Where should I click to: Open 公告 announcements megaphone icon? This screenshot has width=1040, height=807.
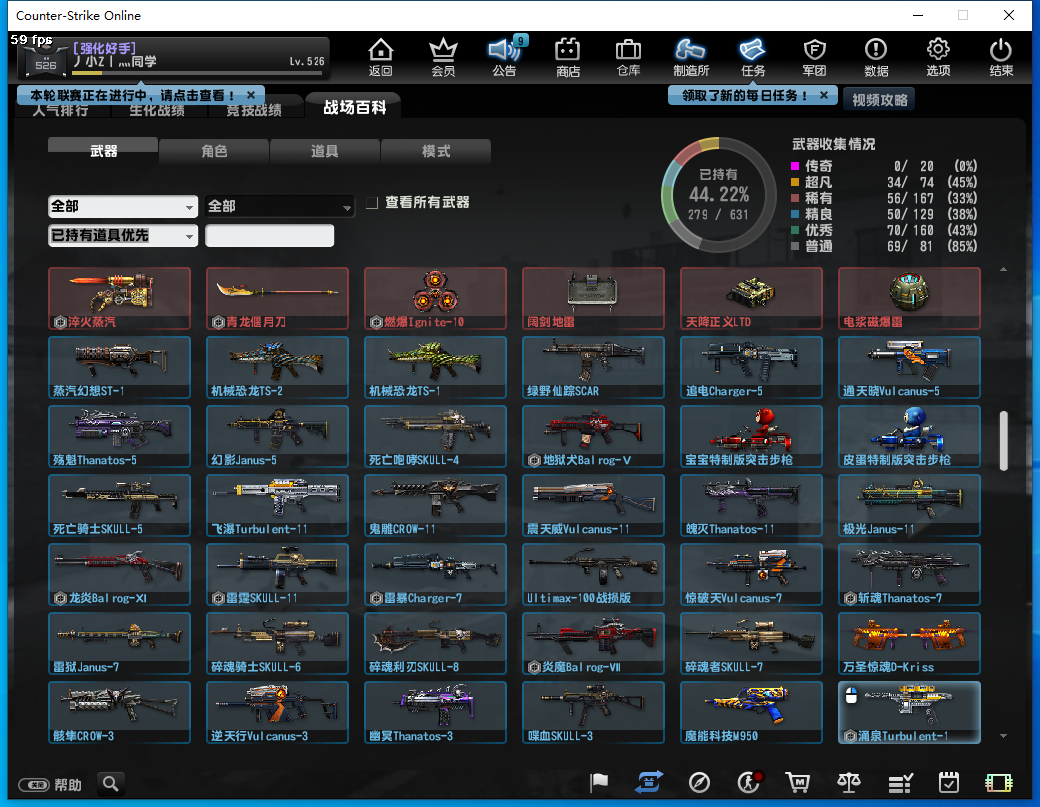(504, 57)
